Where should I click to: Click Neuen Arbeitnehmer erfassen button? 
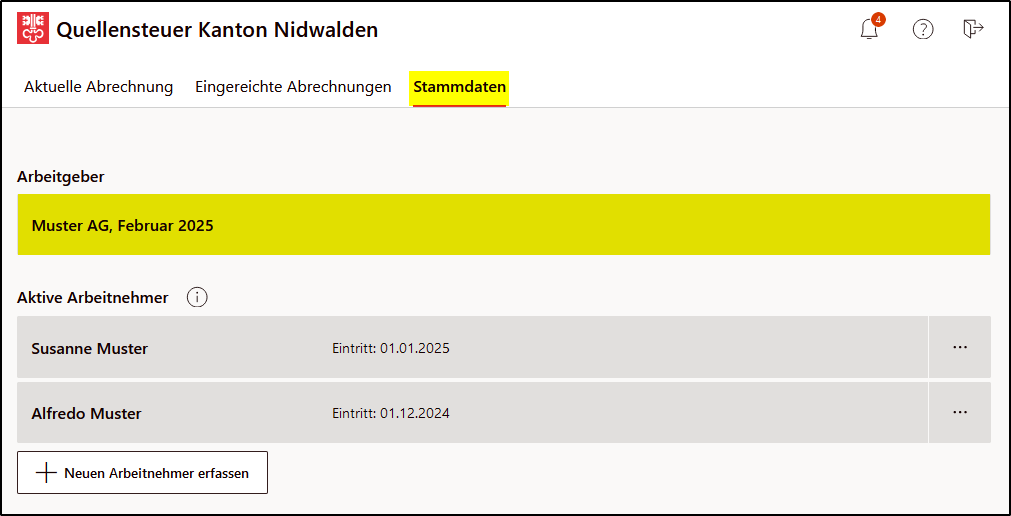tap(142, 473)
